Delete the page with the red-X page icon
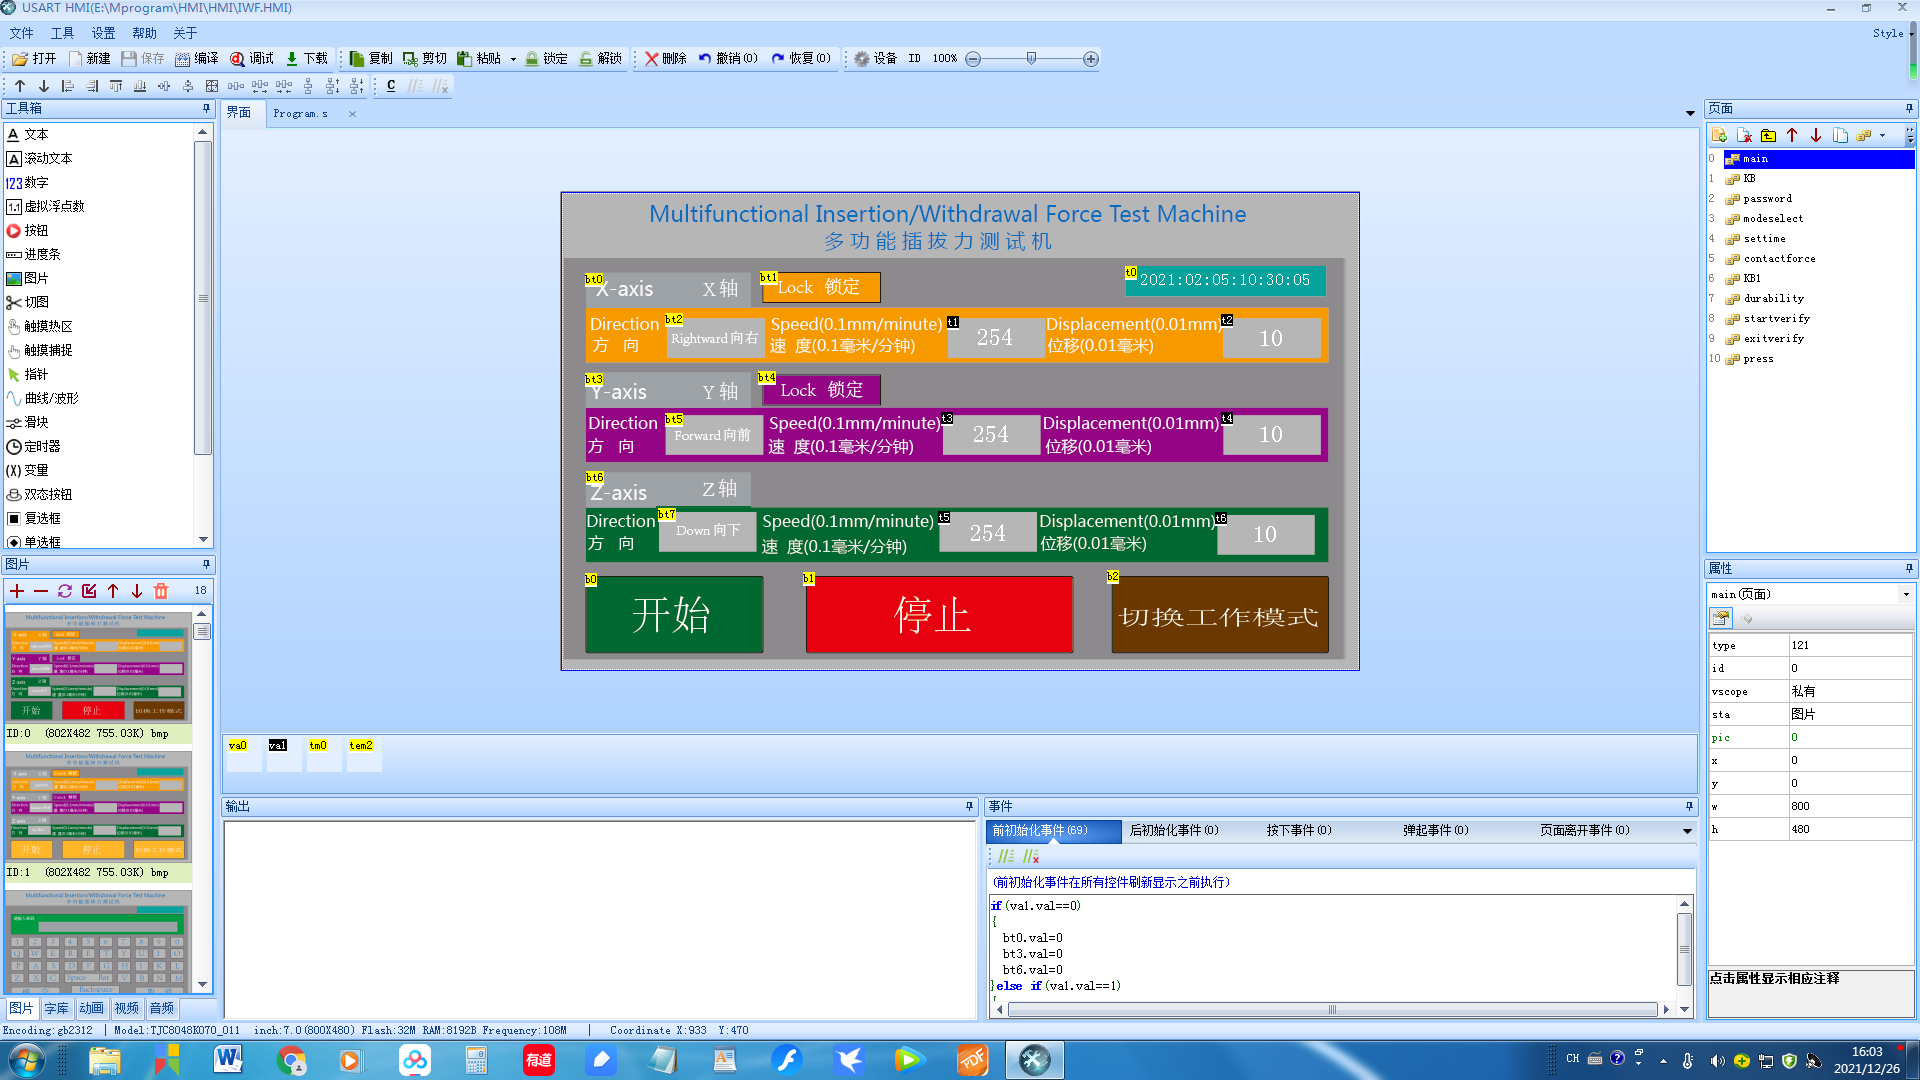 pyautogui.click(x=1744, y=135)
